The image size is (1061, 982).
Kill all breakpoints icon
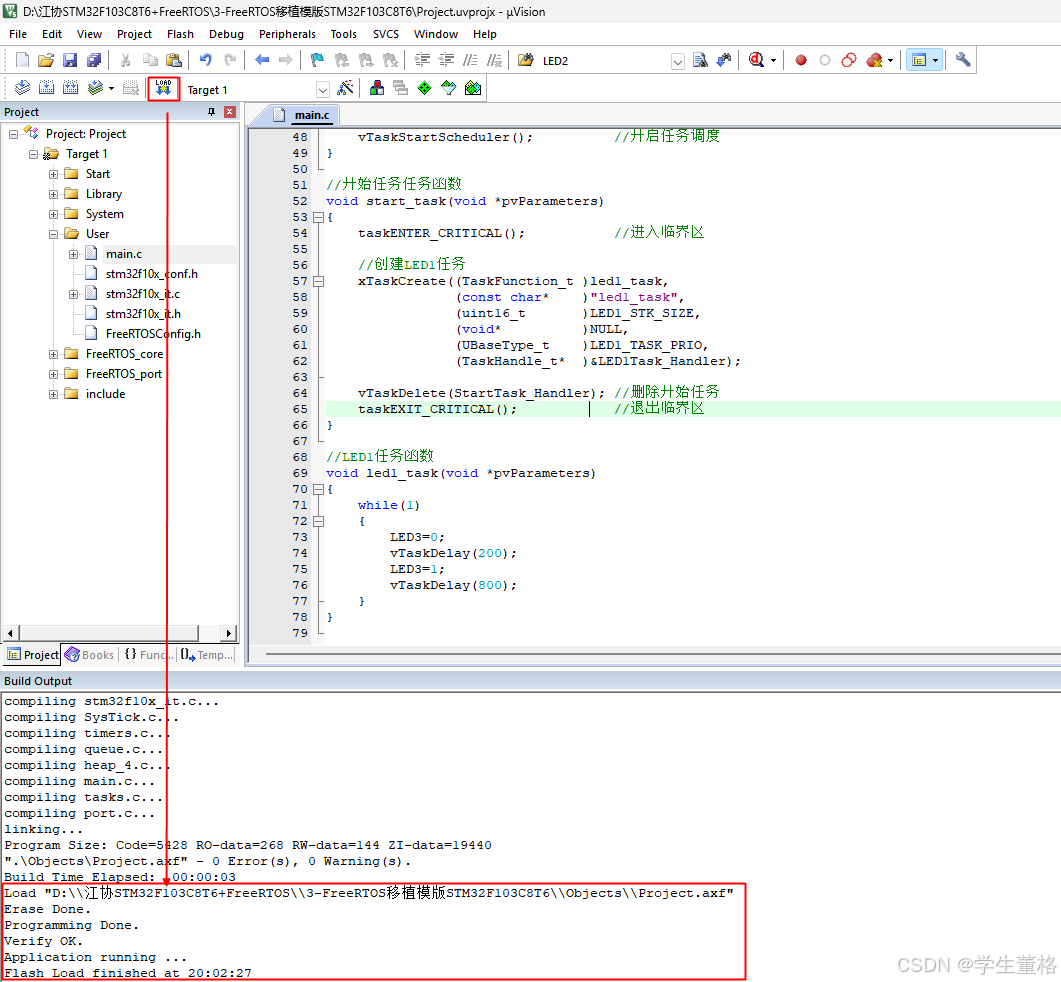(x=874, y=60)
